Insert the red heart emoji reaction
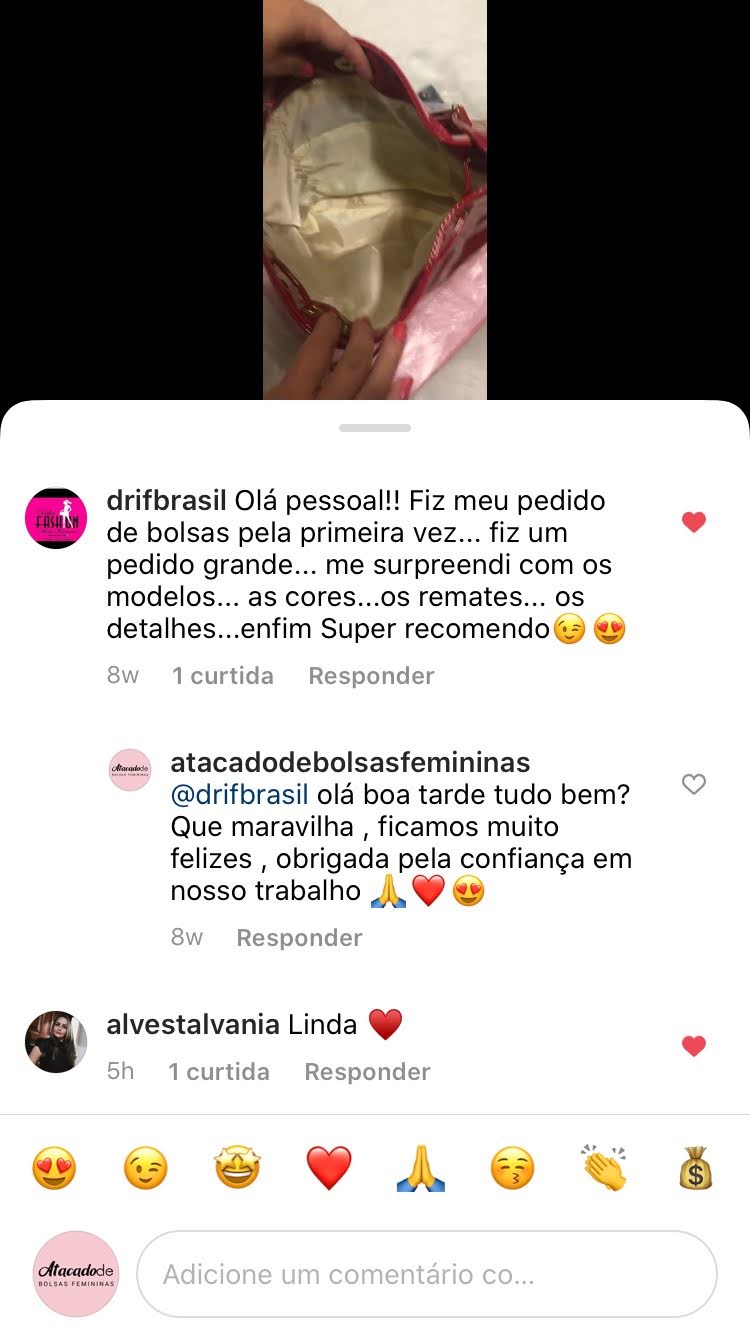Viewport: 750px width, 1334px height. click(x=329, y=1168)
